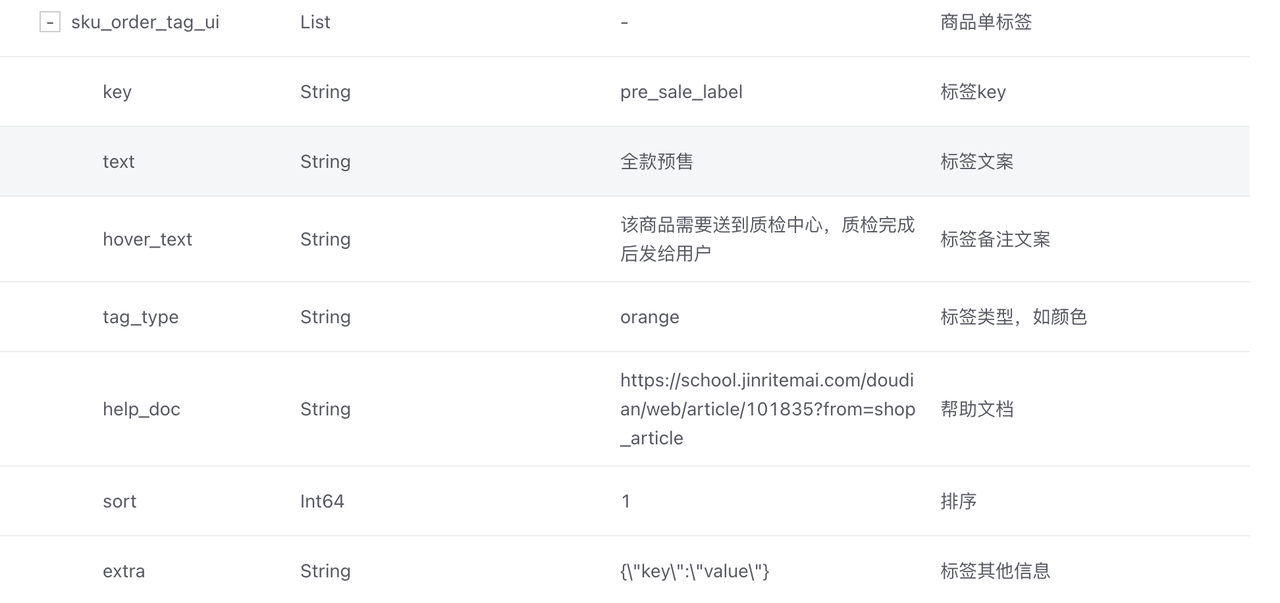This screenshot has width=1280, height=603.
Task: Click the pre_sale_label example value
Action: 681,92
